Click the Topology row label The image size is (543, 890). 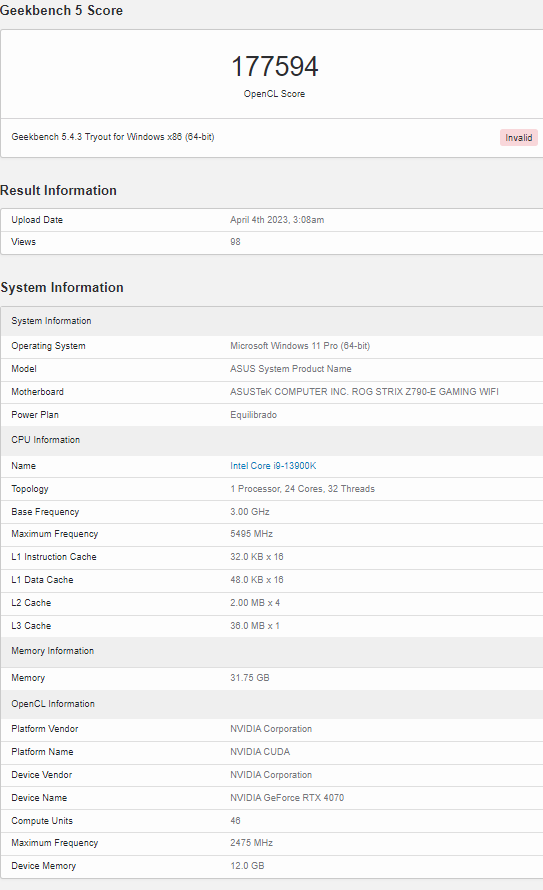[30, 489]
